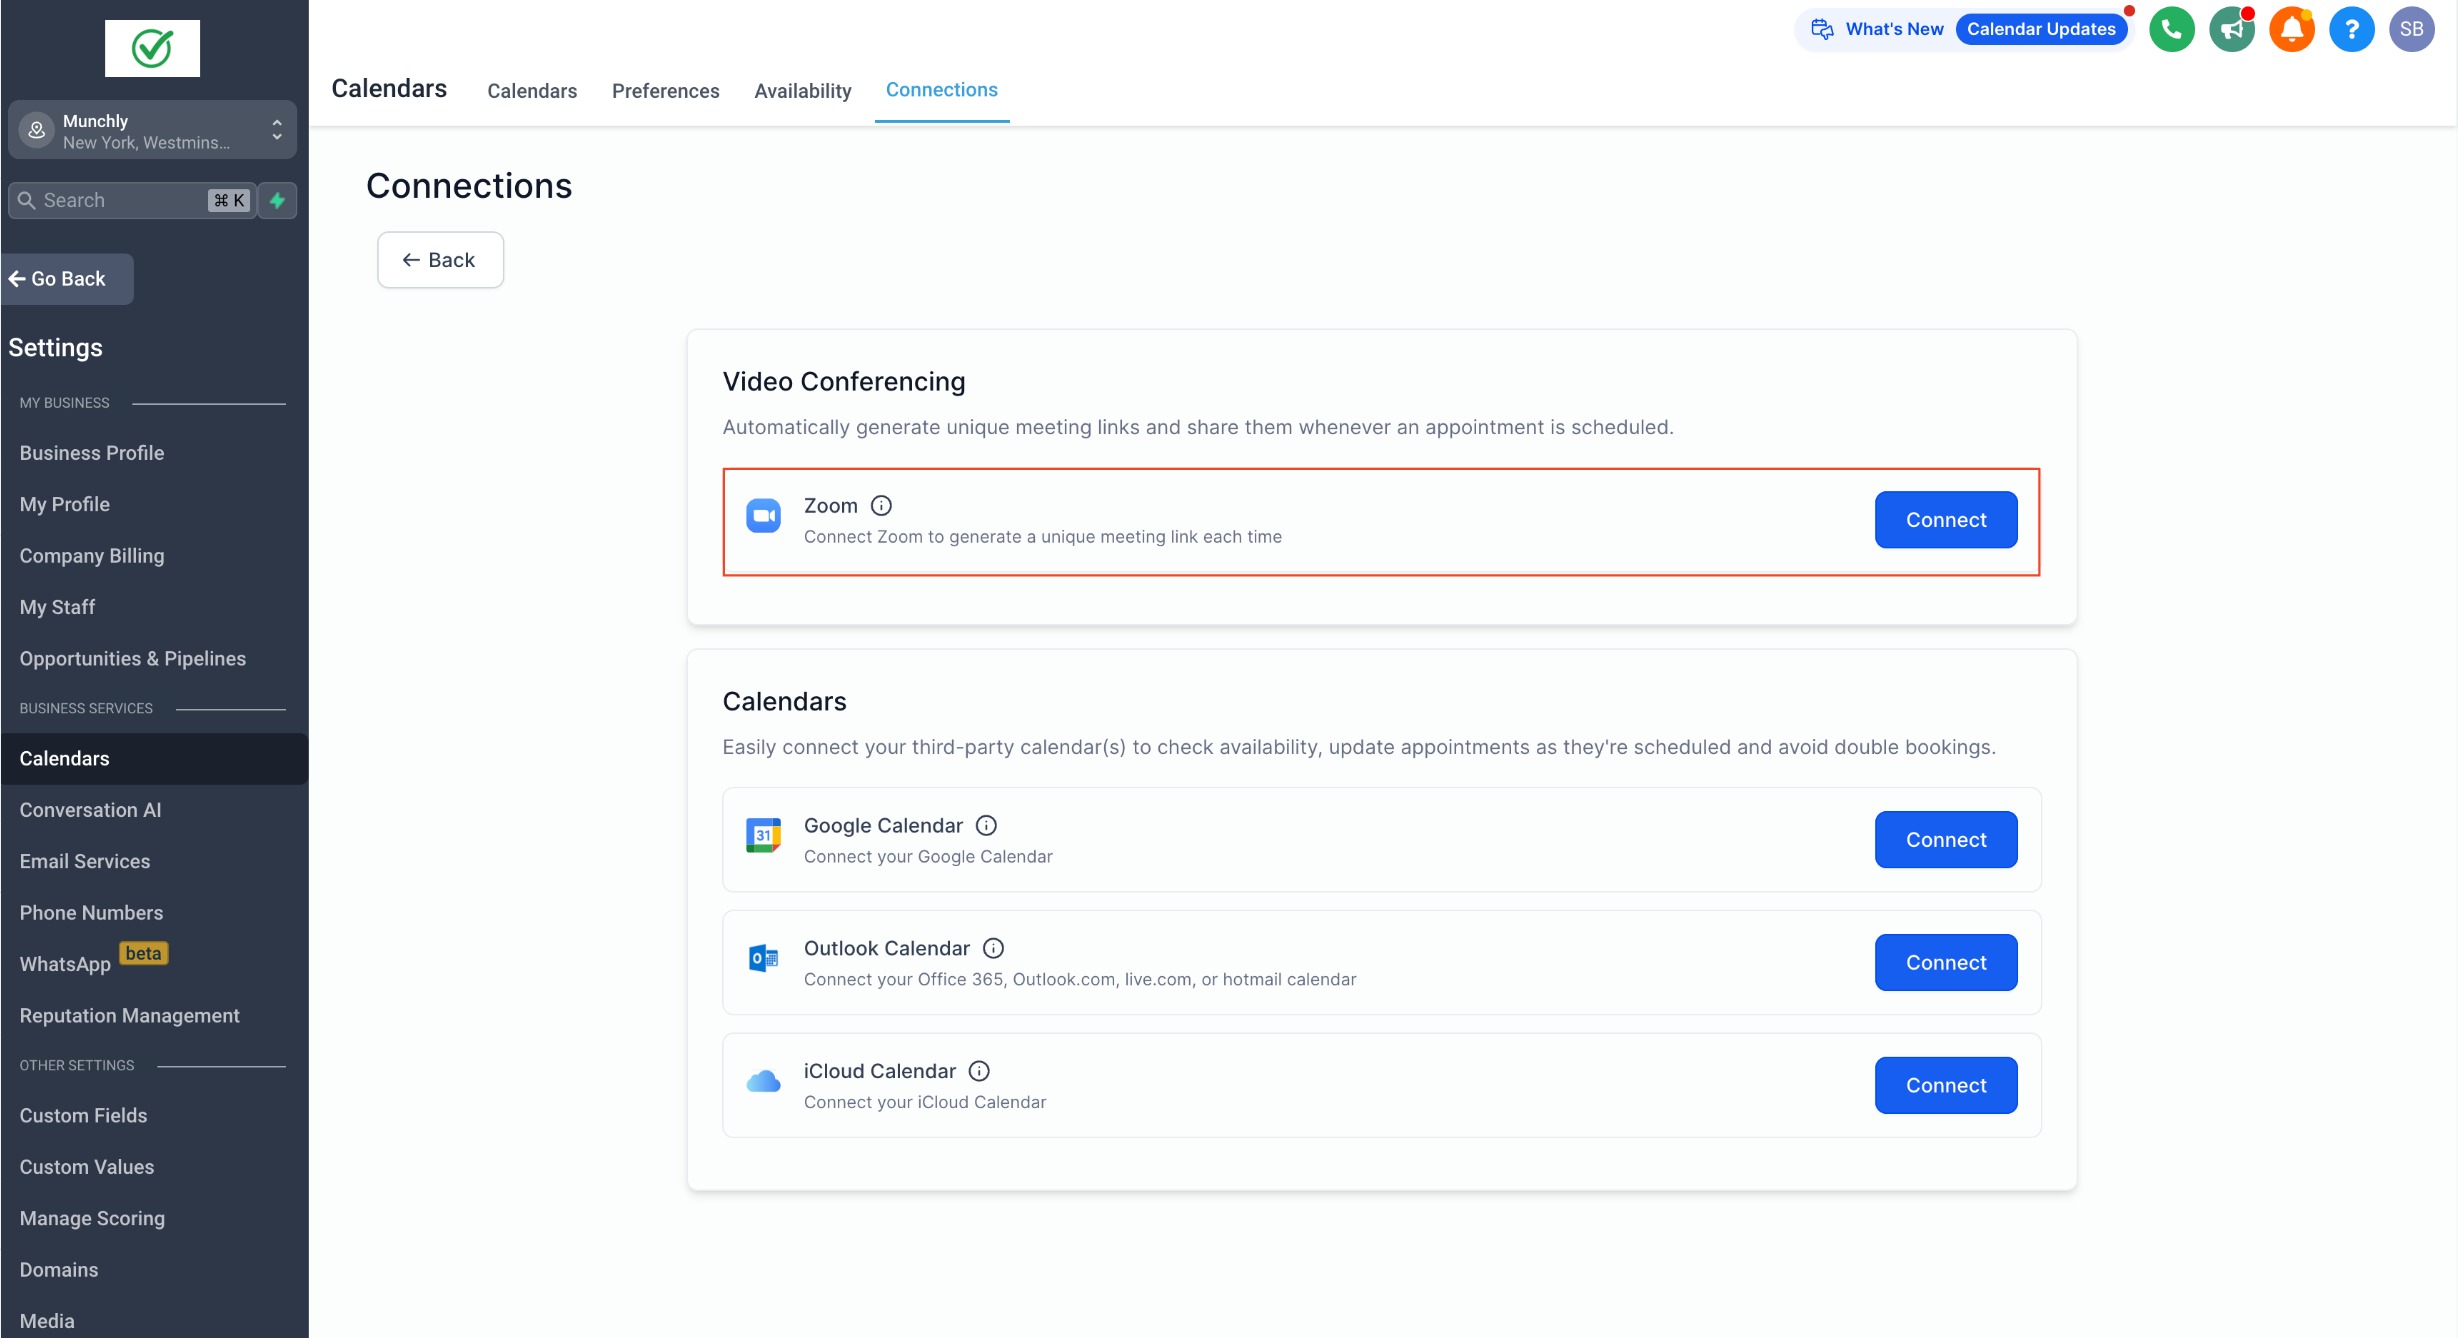Screen dimensions: 2458x1338
Task: Connect the Zoom integration
Action: (1945, 520)
